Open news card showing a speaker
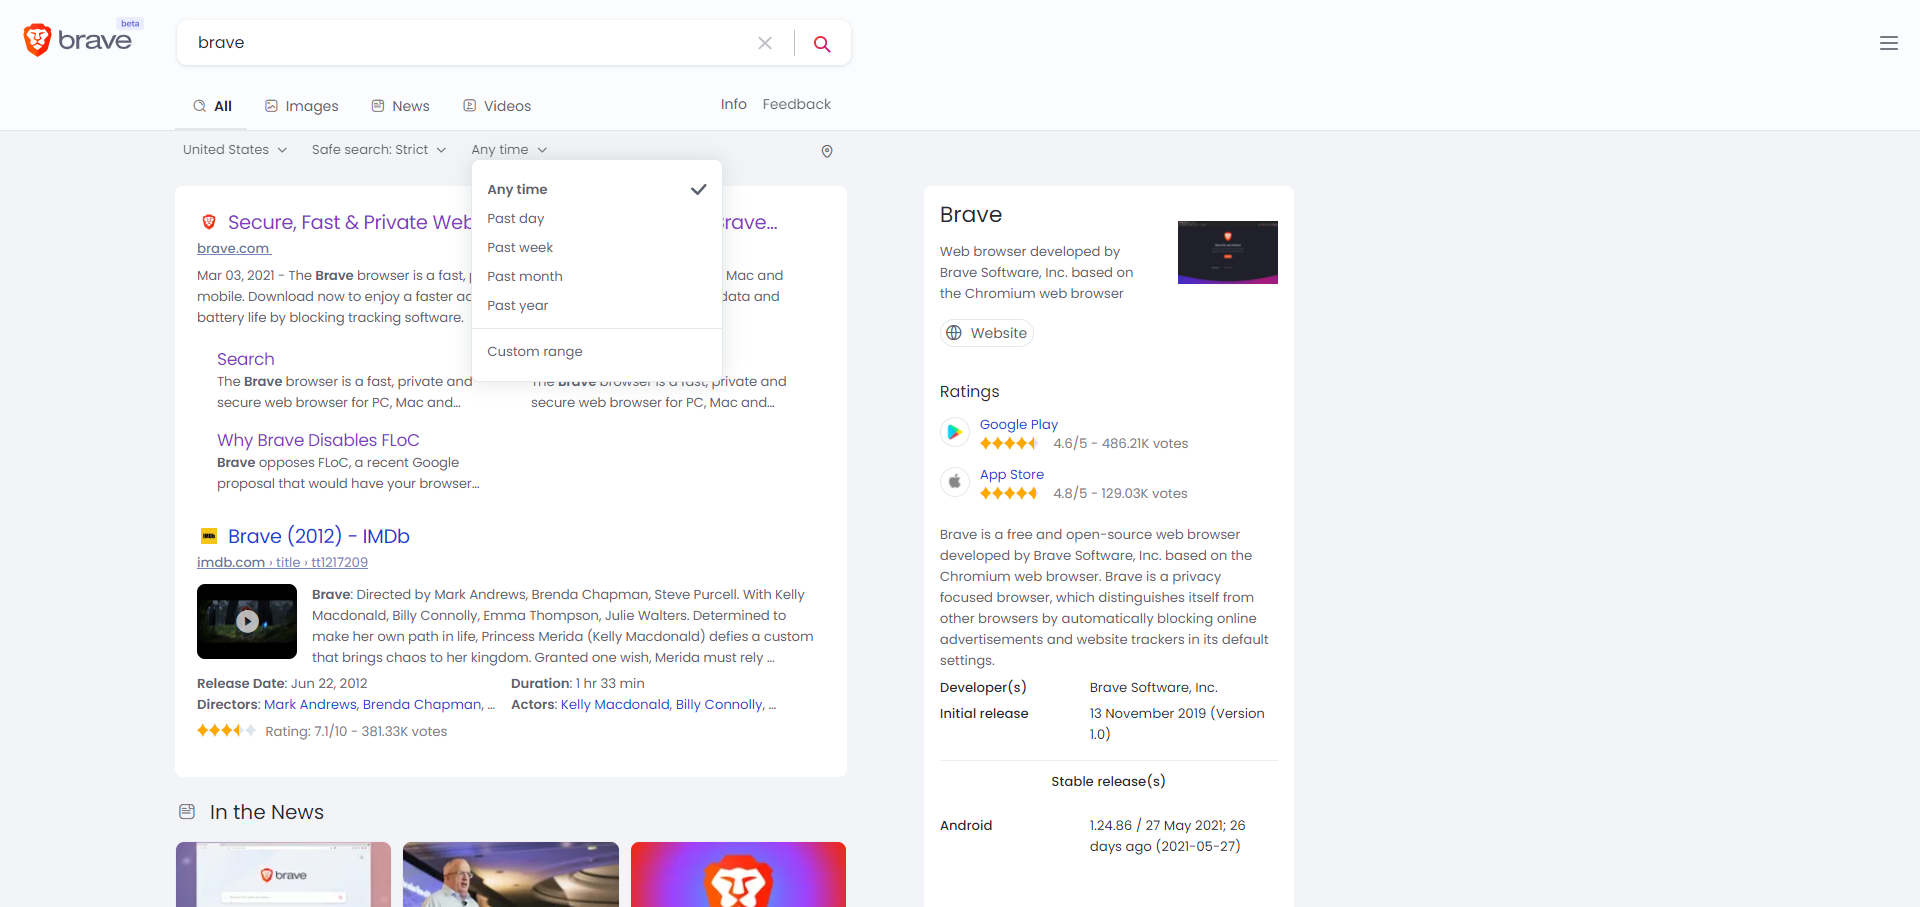 [511, 874]
